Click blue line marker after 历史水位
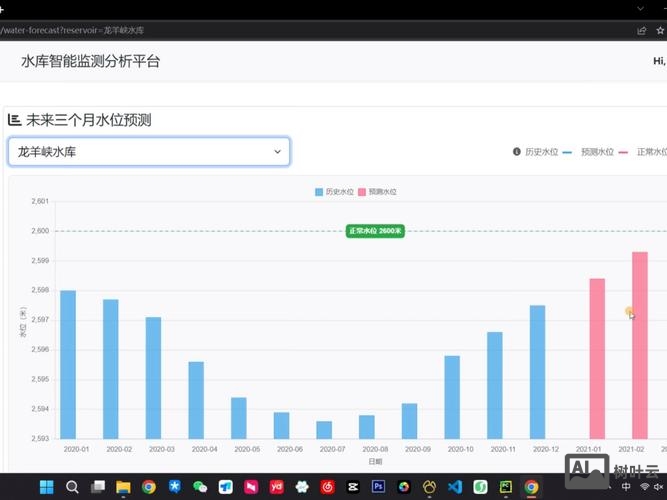Screen dimensions: 667x500 coord(567,152)
